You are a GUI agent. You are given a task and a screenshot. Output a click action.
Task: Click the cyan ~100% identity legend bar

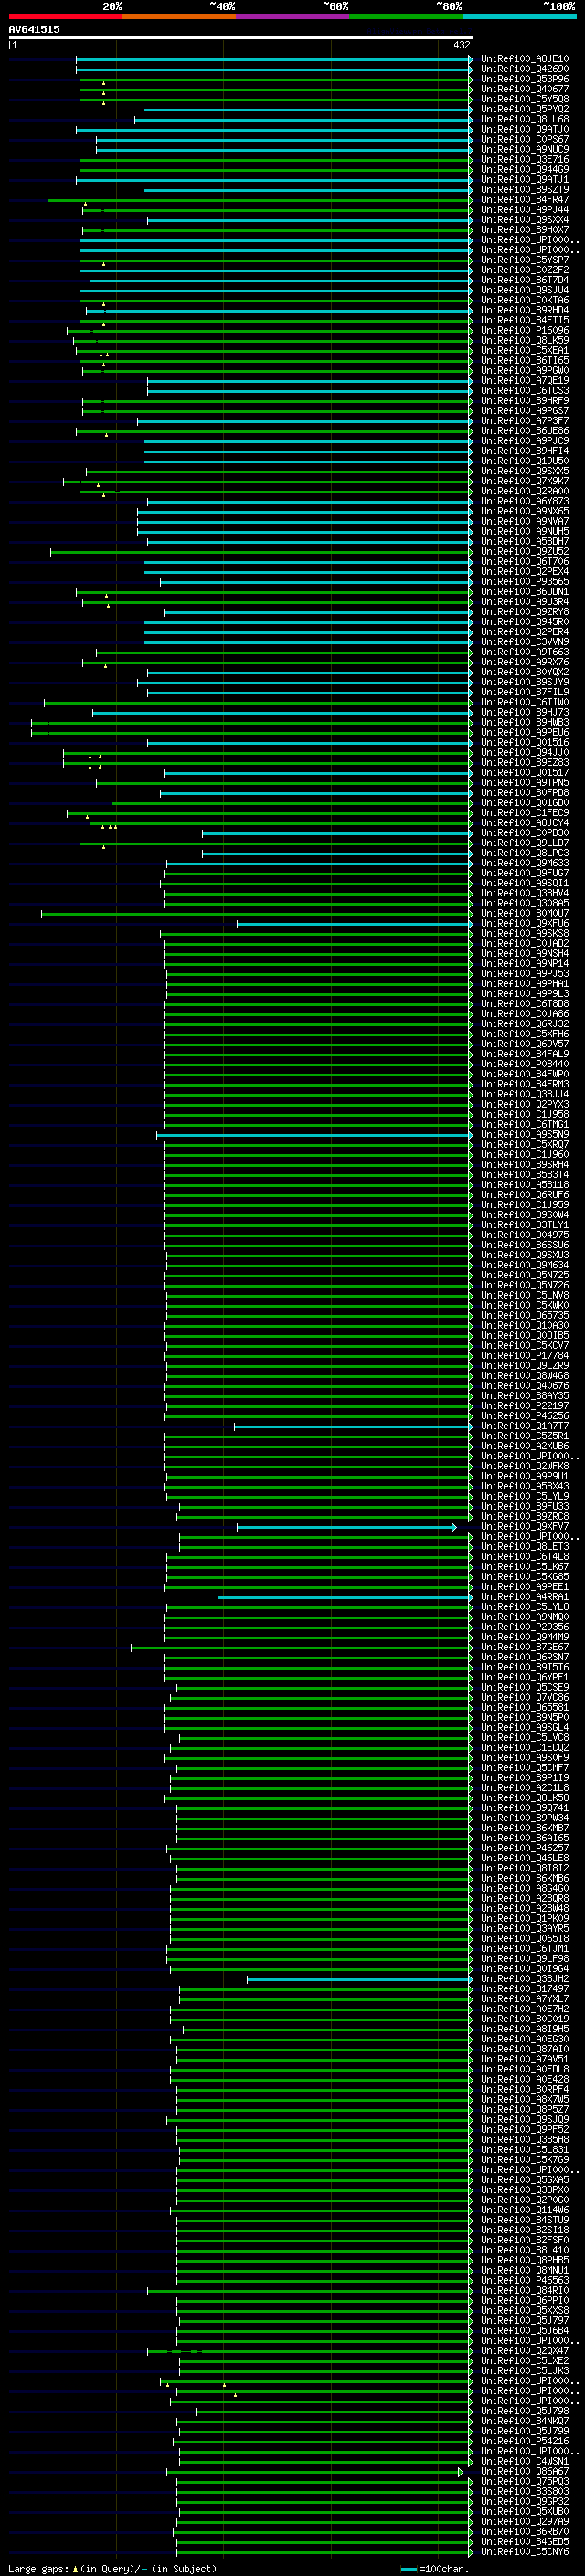tap(519, 16)
